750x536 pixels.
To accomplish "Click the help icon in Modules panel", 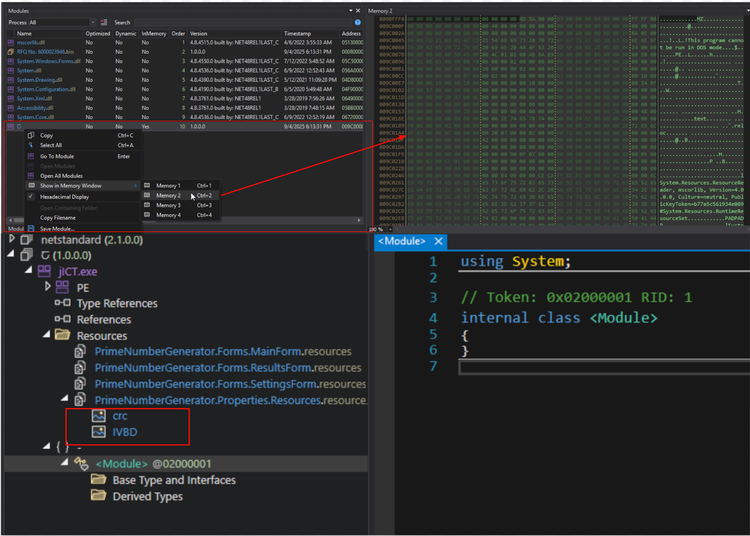I will click(357, 21).
